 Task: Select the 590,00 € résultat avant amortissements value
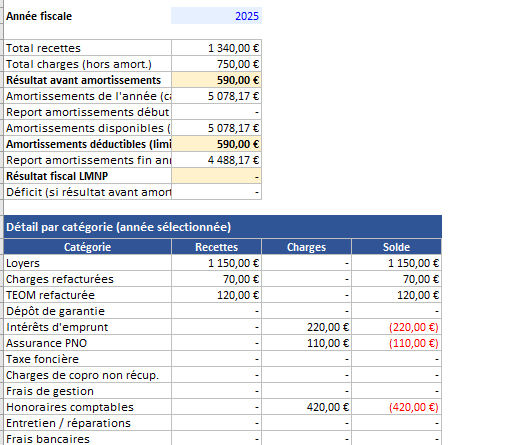(216, 80)
